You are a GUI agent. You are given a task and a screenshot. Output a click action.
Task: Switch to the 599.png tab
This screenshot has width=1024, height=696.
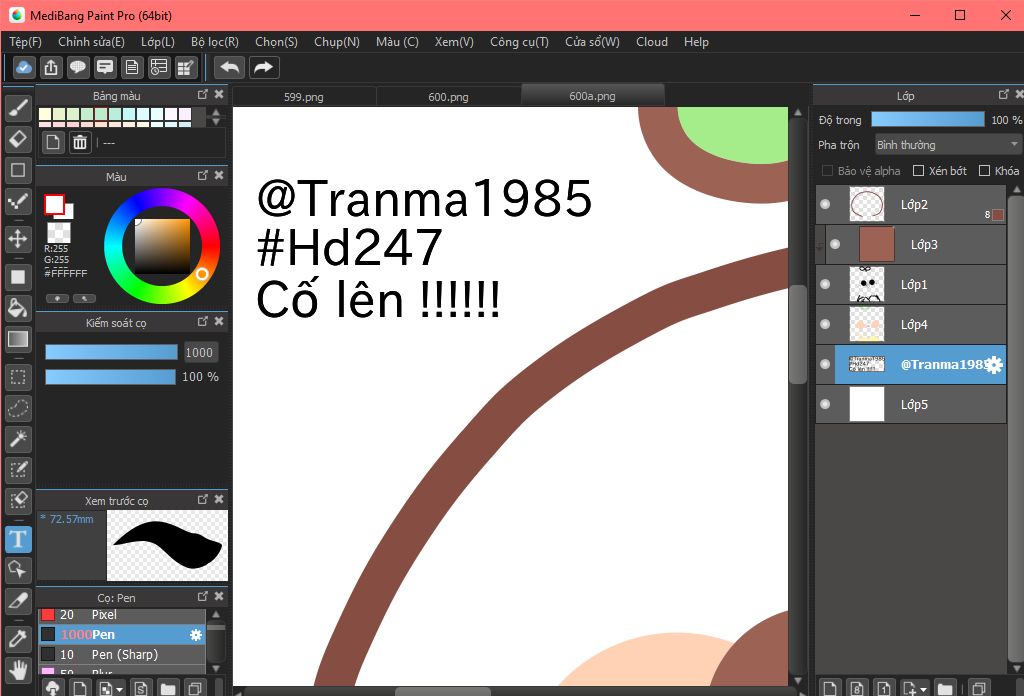(x=304, y=97)
